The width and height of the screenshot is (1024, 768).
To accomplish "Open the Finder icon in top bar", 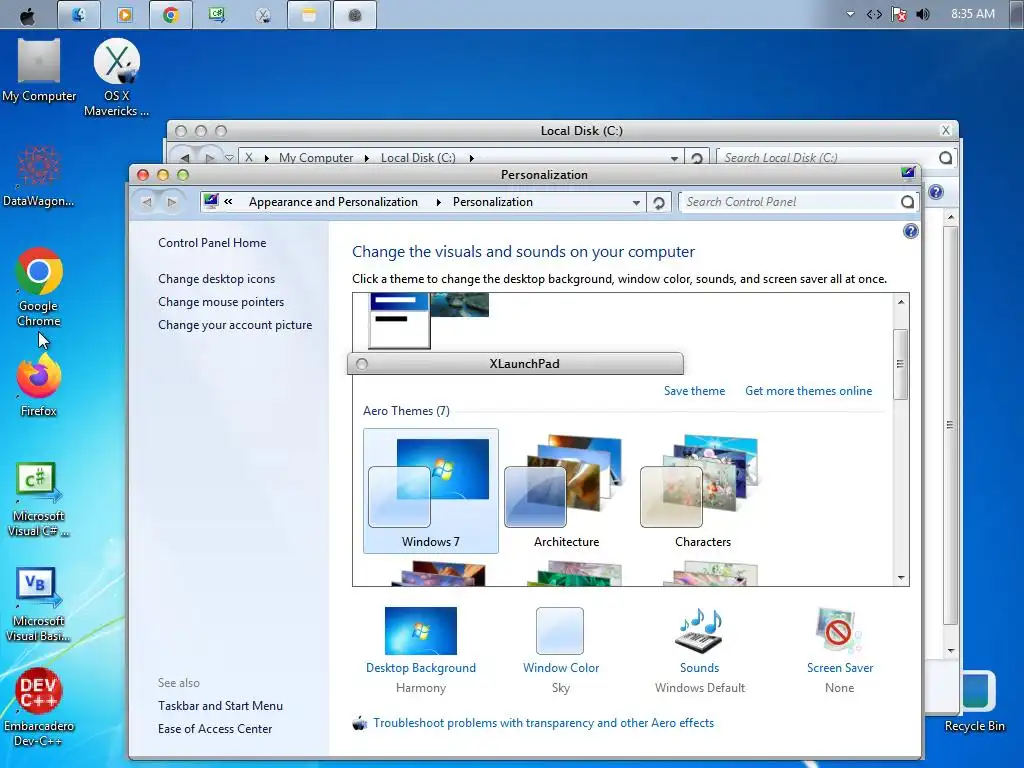I will (78, 14).
